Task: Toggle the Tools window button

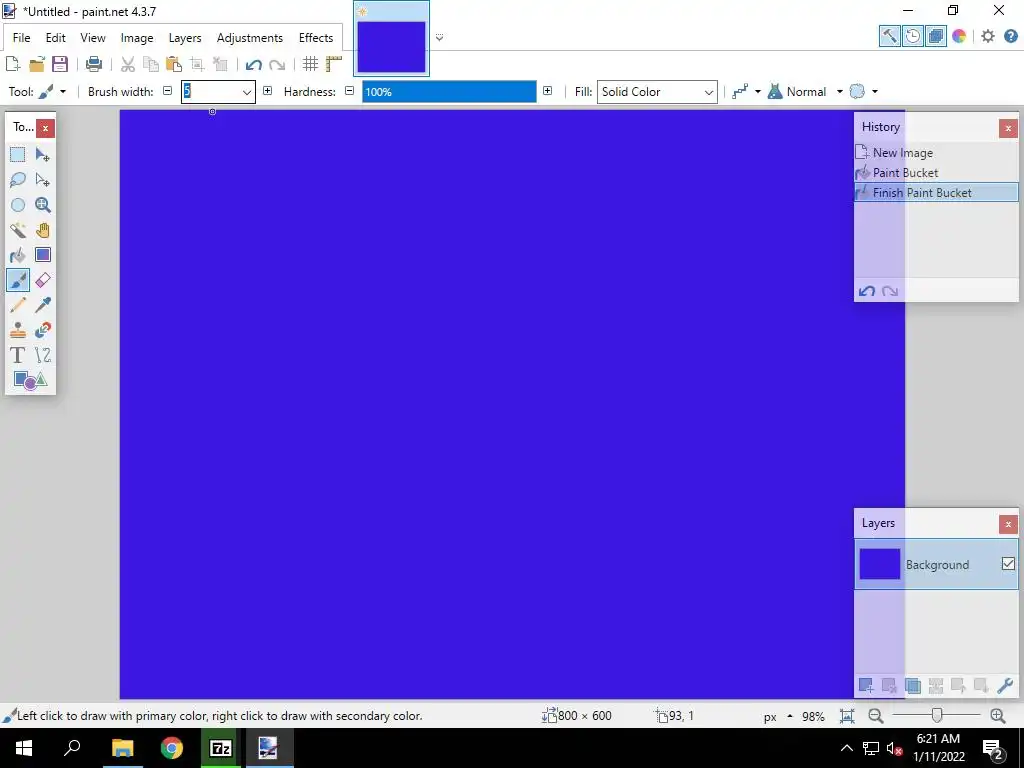Action: 889,37
